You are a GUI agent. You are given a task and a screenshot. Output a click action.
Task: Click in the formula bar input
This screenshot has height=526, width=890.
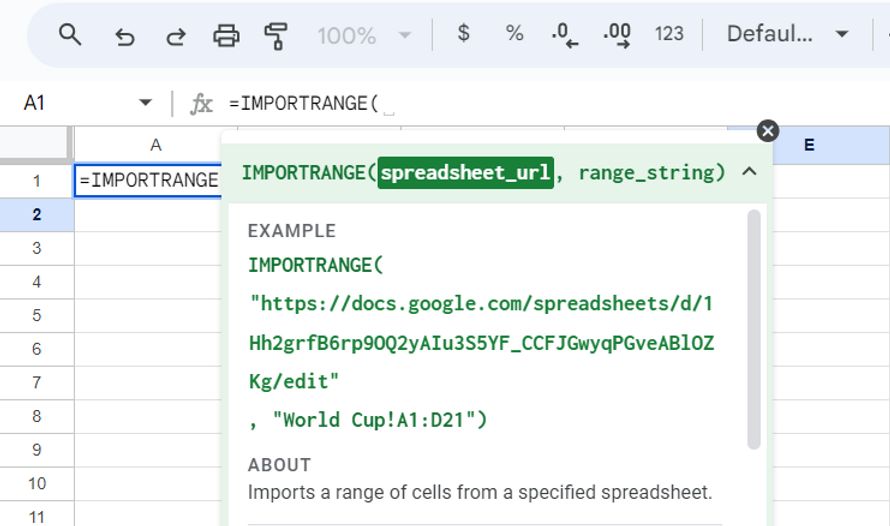point(550,103)
